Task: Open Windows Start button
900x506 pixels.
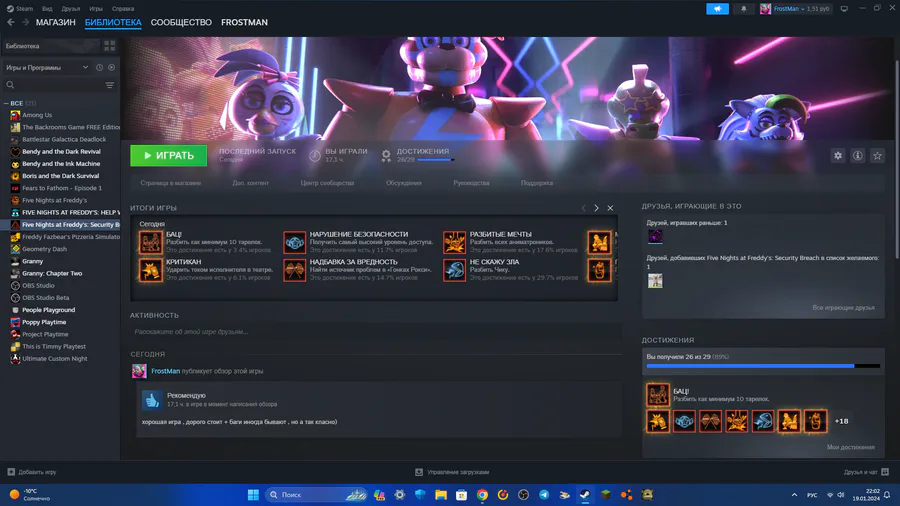Action: 253,495
